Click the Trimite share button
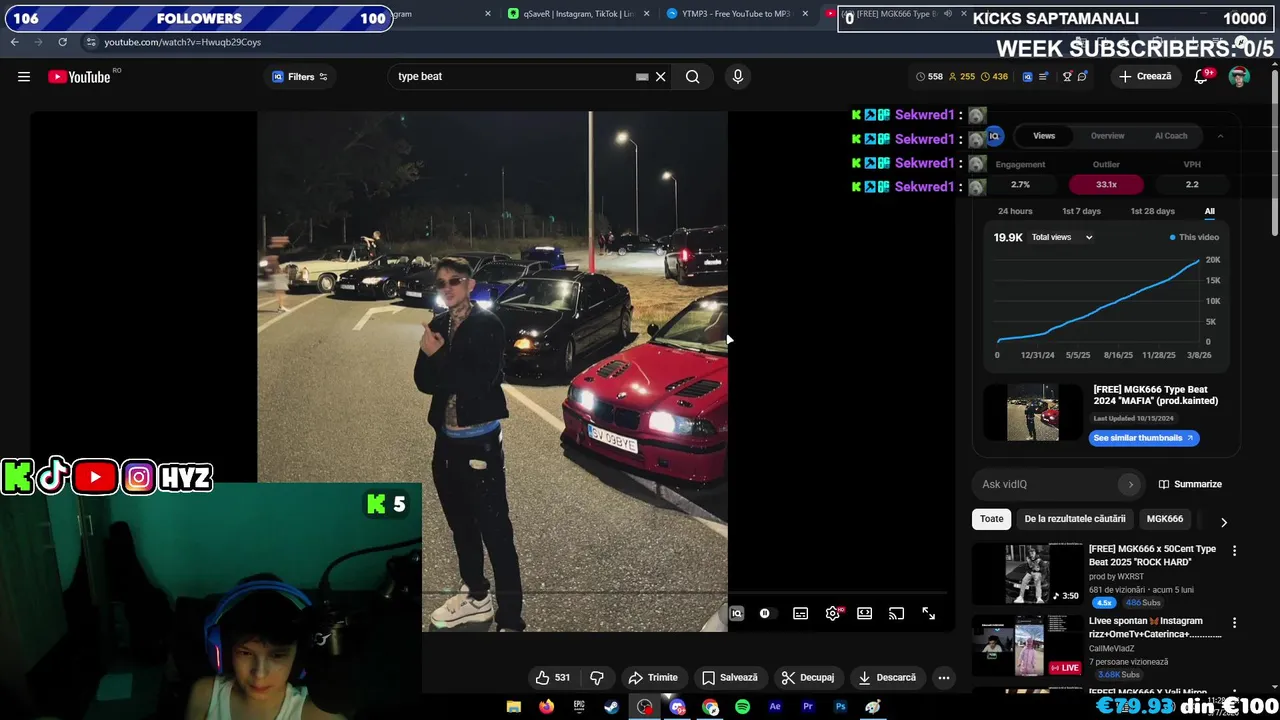The width and height of the screenshot is (1280, 720). [653, 678]
